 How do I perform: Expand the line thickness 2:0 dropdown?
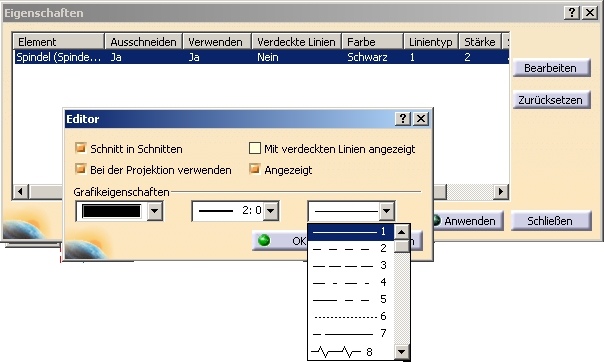pyautogui.click(x=271, y=211)
